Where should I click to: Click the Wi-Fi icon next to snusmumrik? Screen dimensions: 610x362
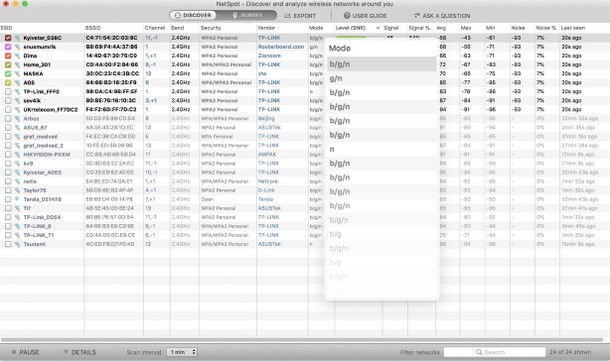[x=17, y=47]
